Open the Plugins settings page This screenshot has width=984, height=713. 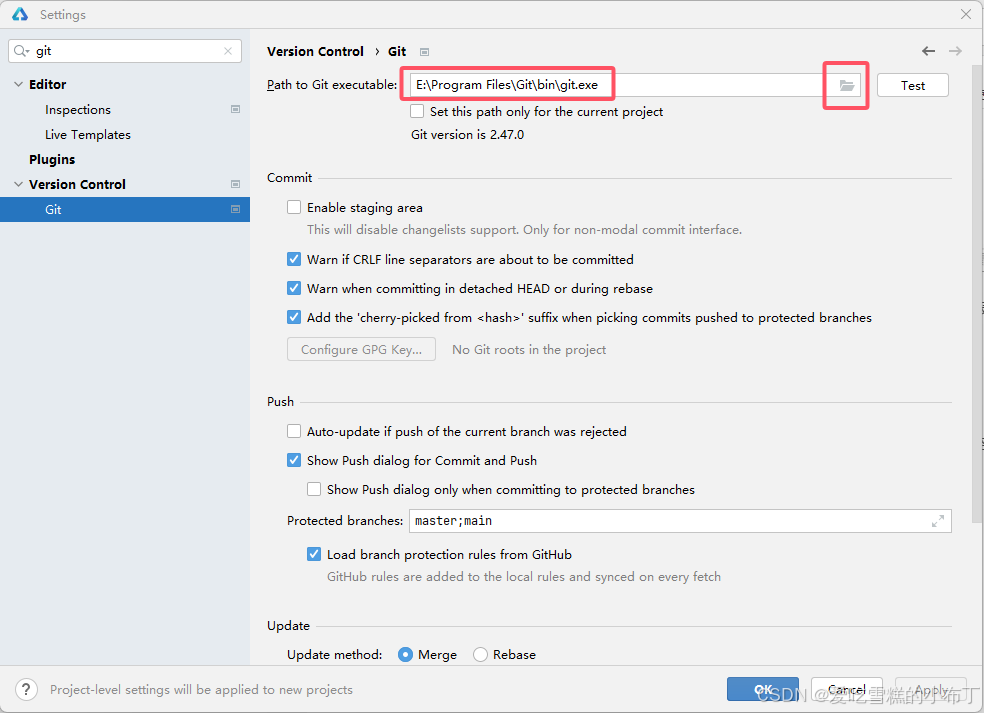coord(52,159)
